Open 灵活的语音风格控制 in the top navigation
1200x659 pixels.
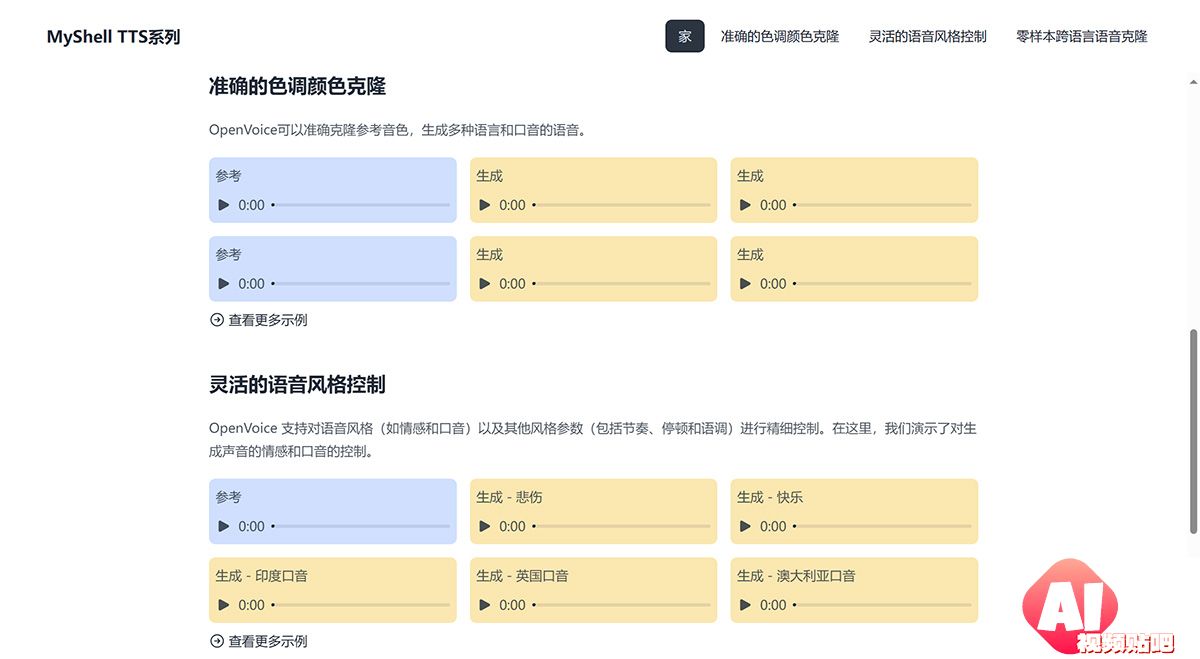coord(928,36)
